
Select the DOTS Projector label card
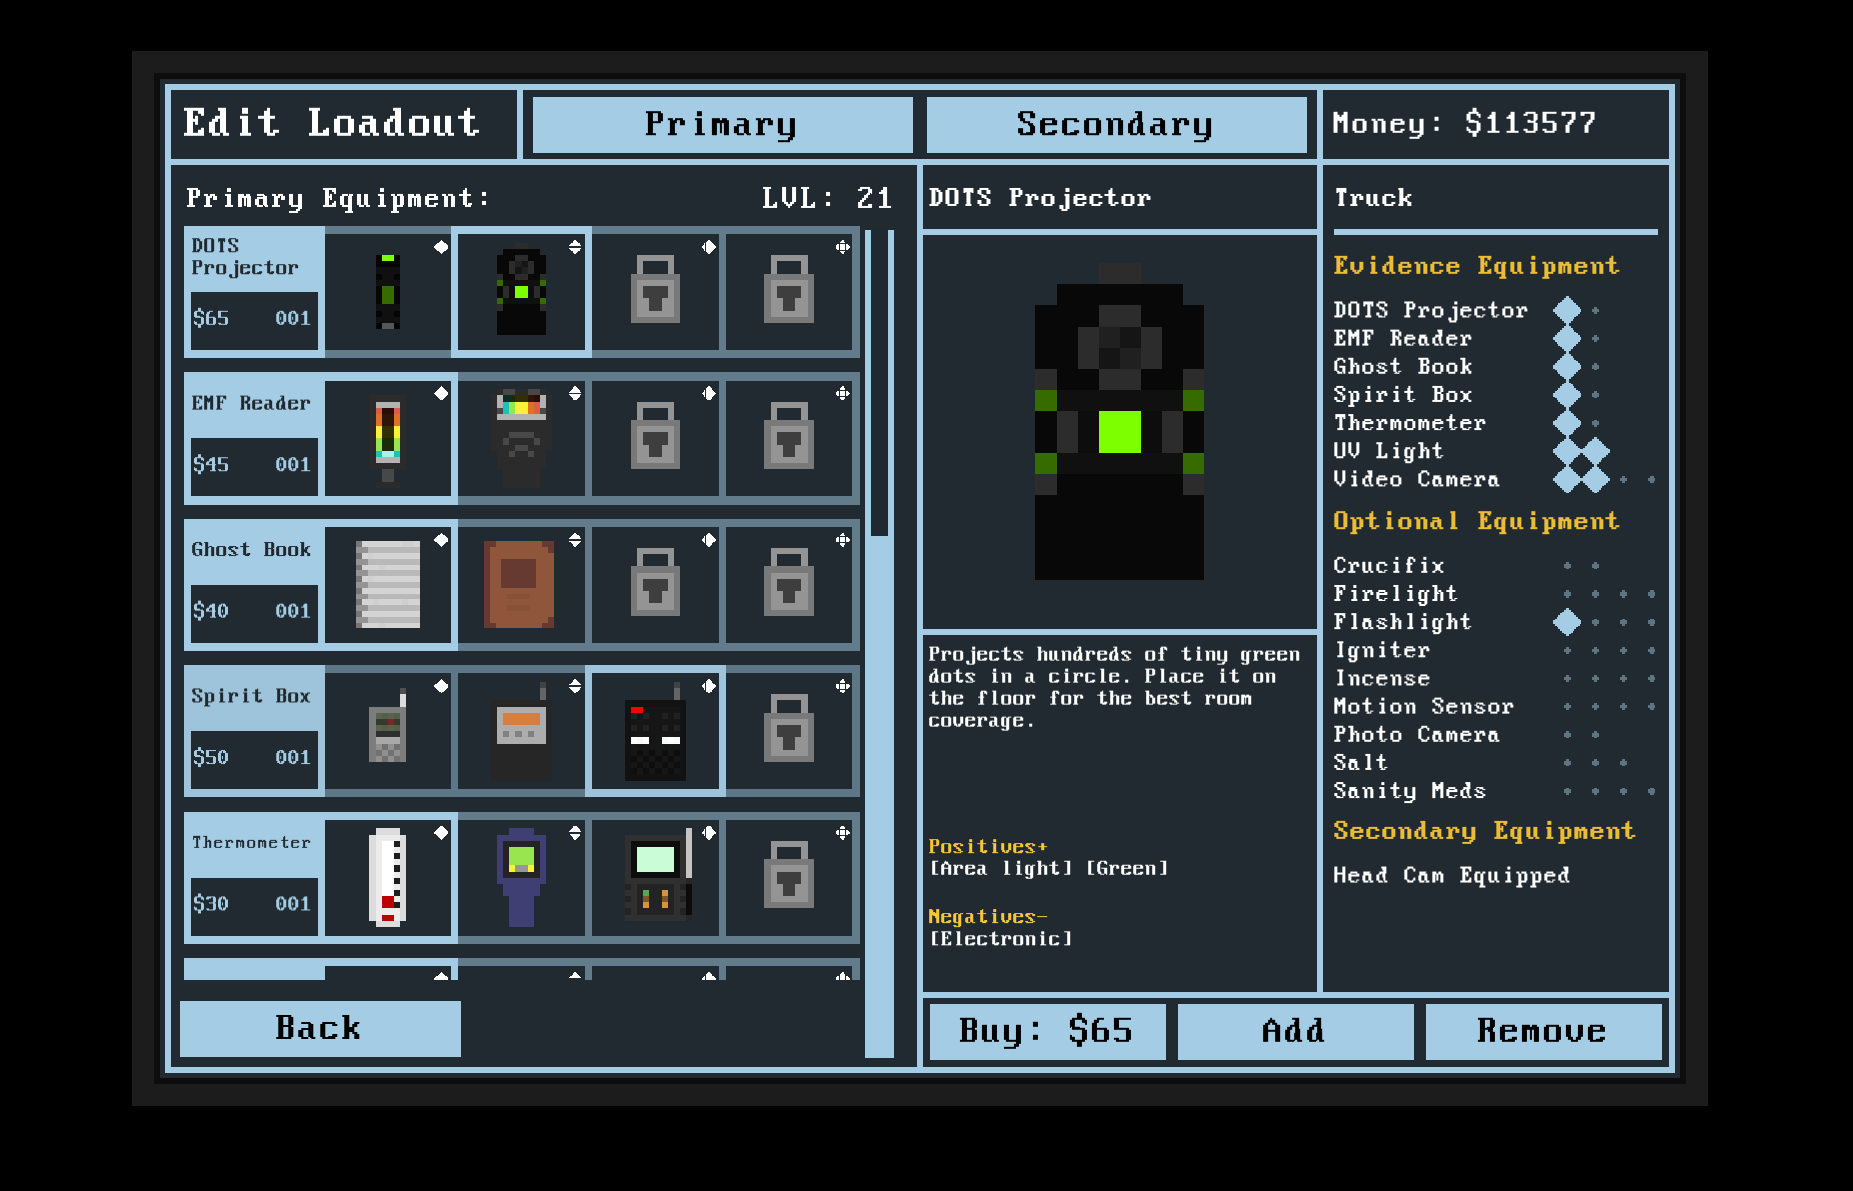tap(254, 291)
